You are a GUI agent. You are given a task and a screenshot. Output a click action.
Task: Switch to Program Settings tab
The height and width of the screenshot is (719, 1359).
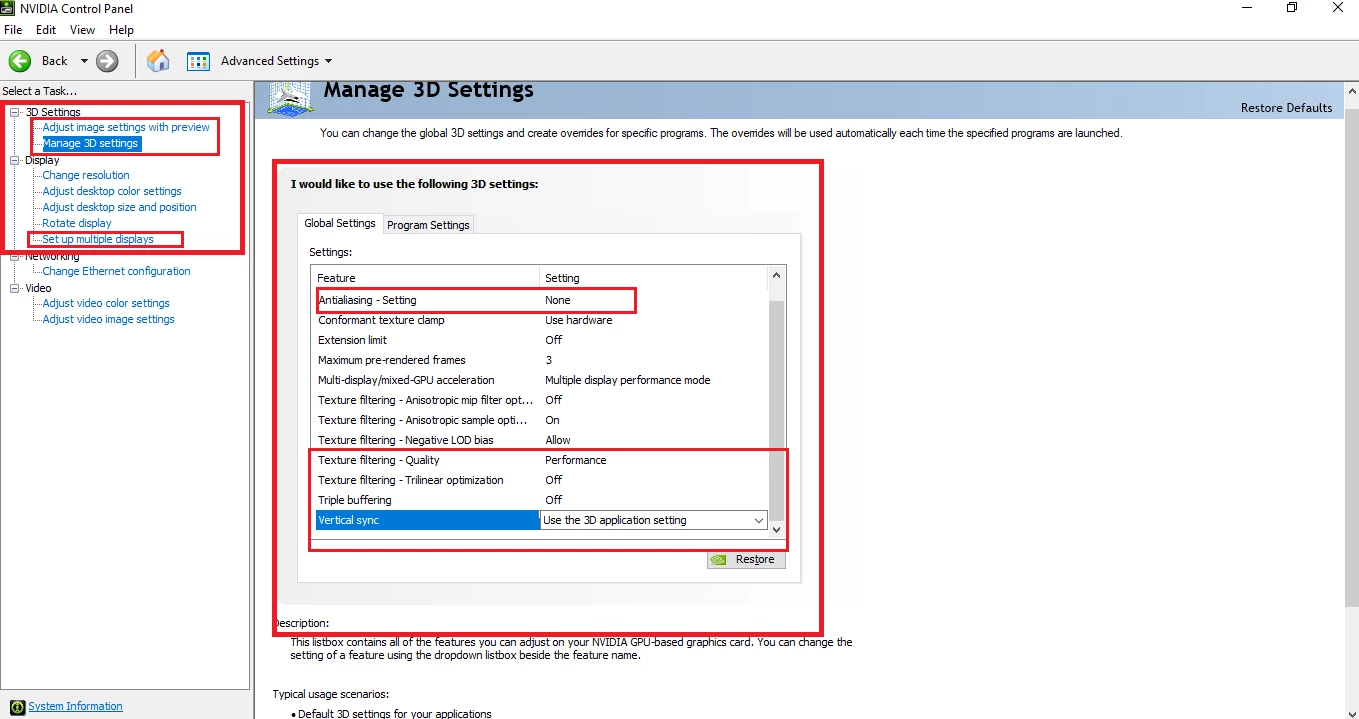pos(428,225)
